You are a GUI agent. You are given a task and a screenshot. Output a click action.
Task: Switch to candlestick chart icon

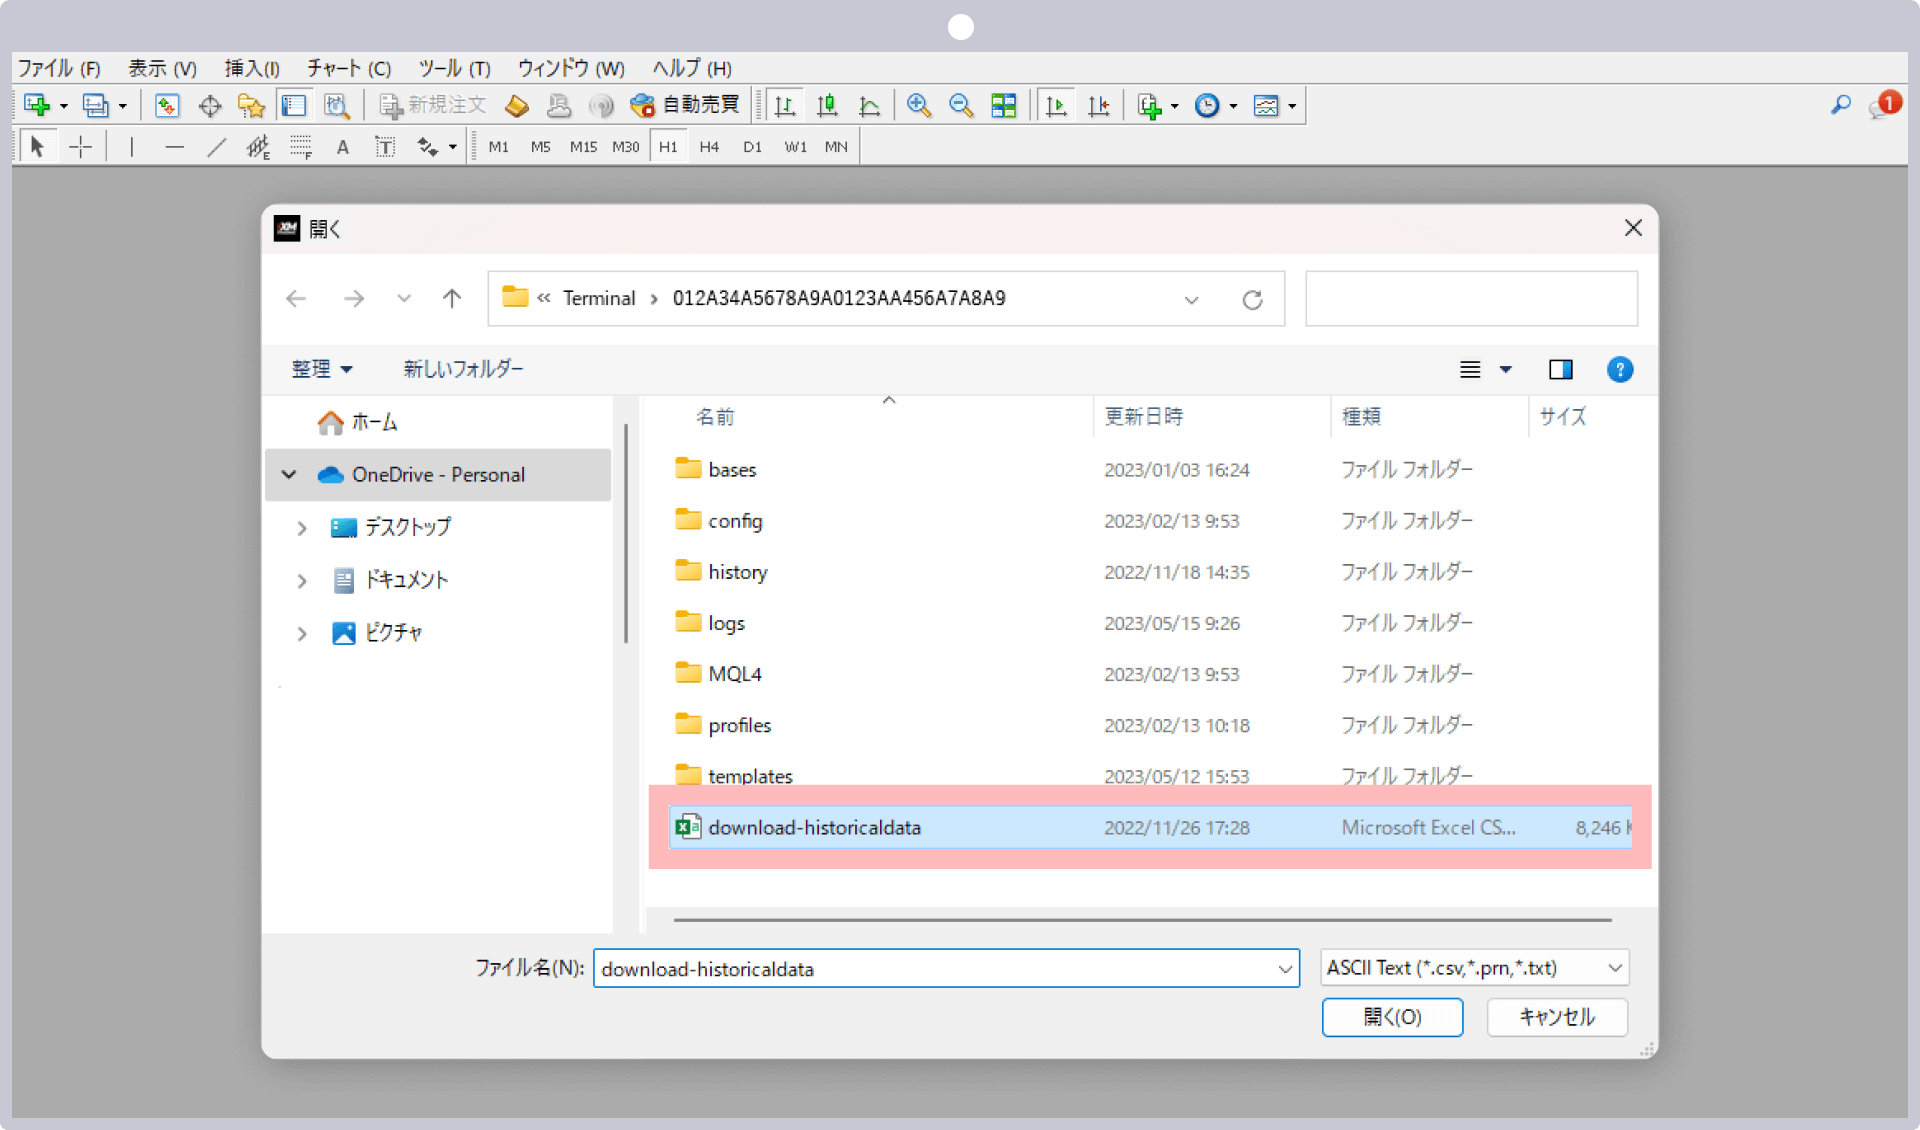pos(827,105)
